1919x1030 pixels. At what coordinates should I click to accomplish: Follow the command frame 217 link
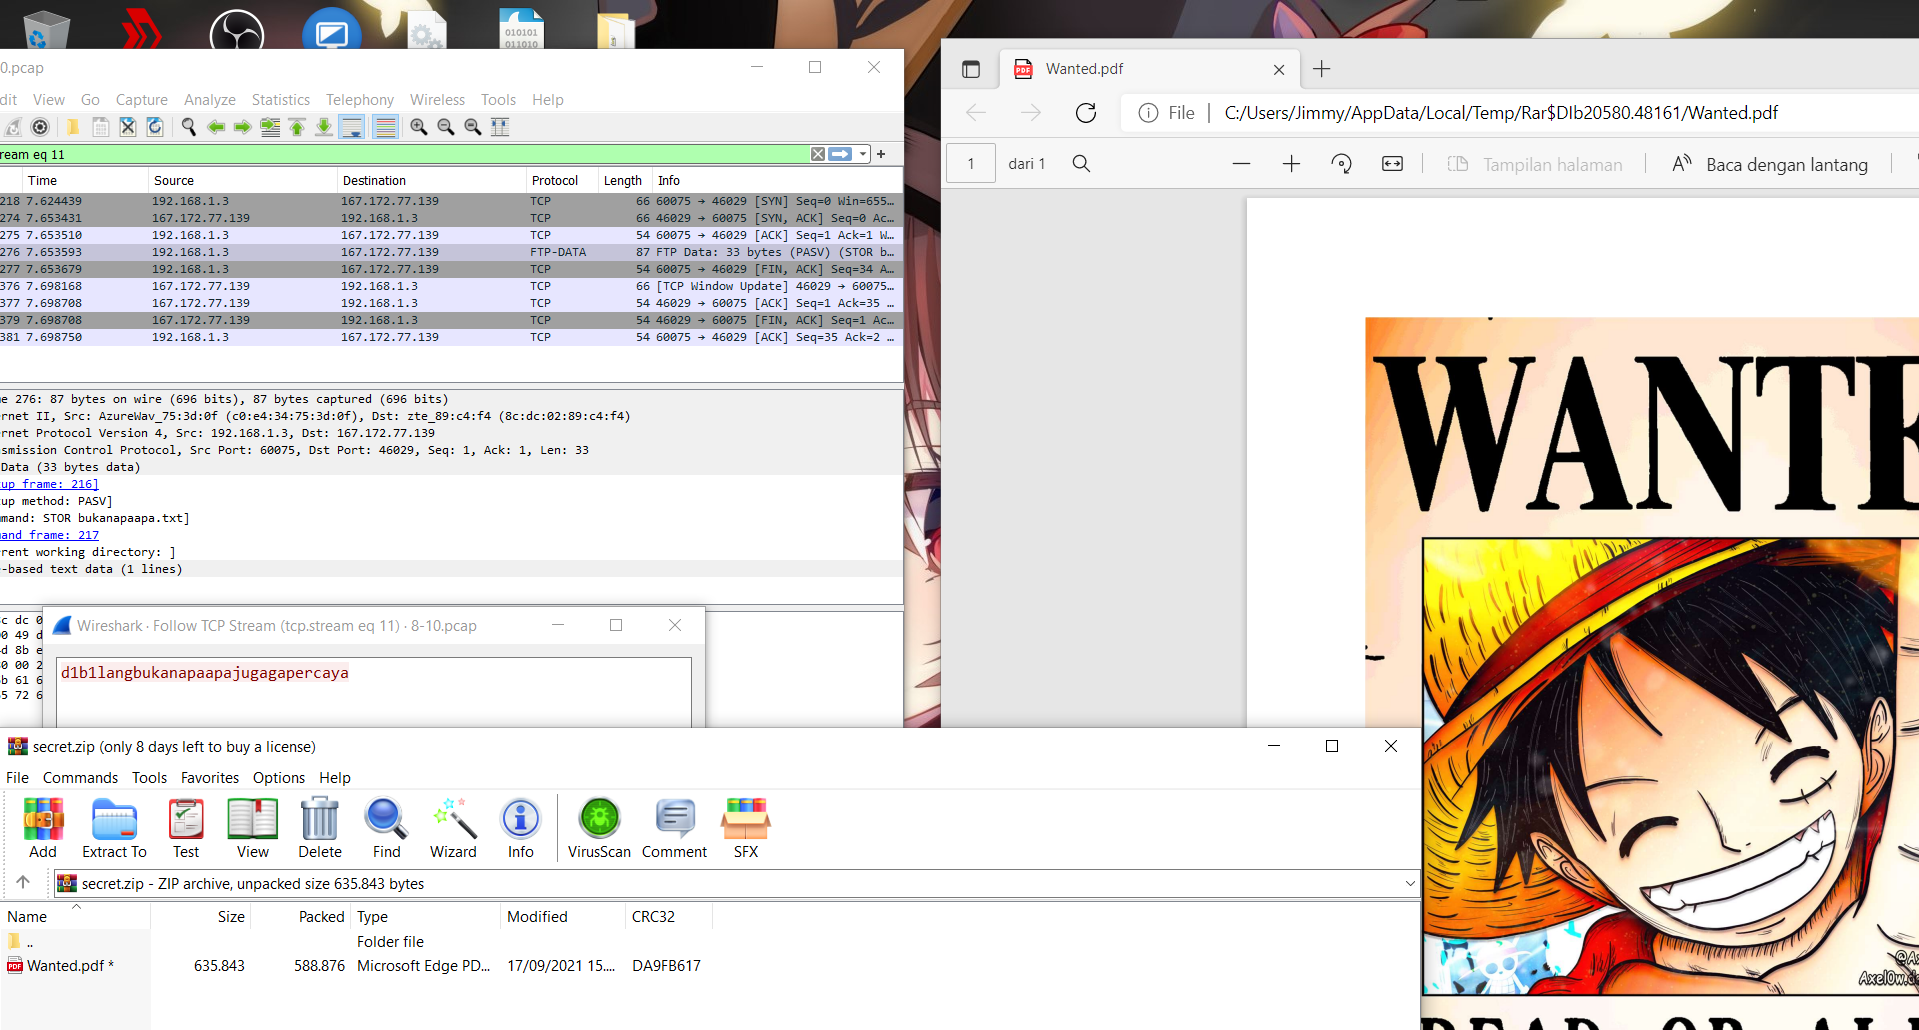[x=49, y=535]
